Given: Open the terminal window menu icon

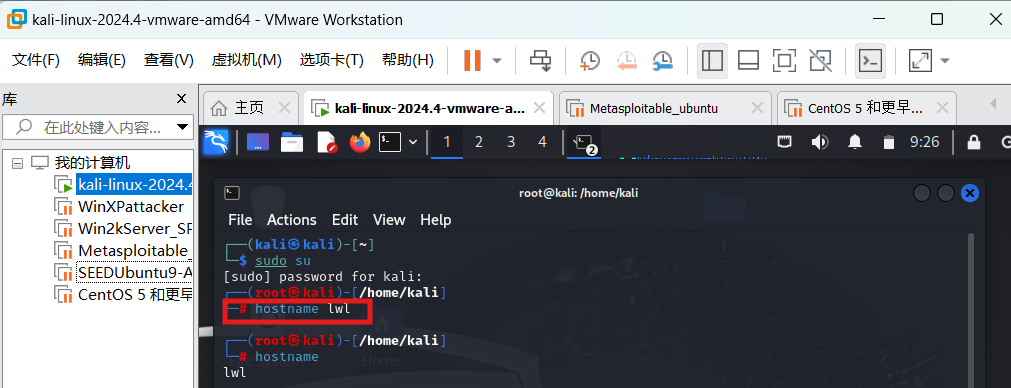Looking at the screenshot, I should point(232,193).
